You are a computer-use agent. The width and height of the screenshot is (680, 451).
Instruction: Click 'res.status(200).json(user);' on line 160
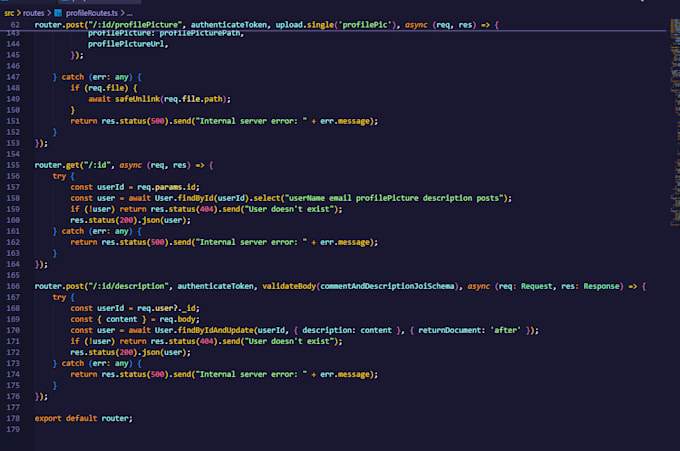pyautogui.click(x=131, y=220)
